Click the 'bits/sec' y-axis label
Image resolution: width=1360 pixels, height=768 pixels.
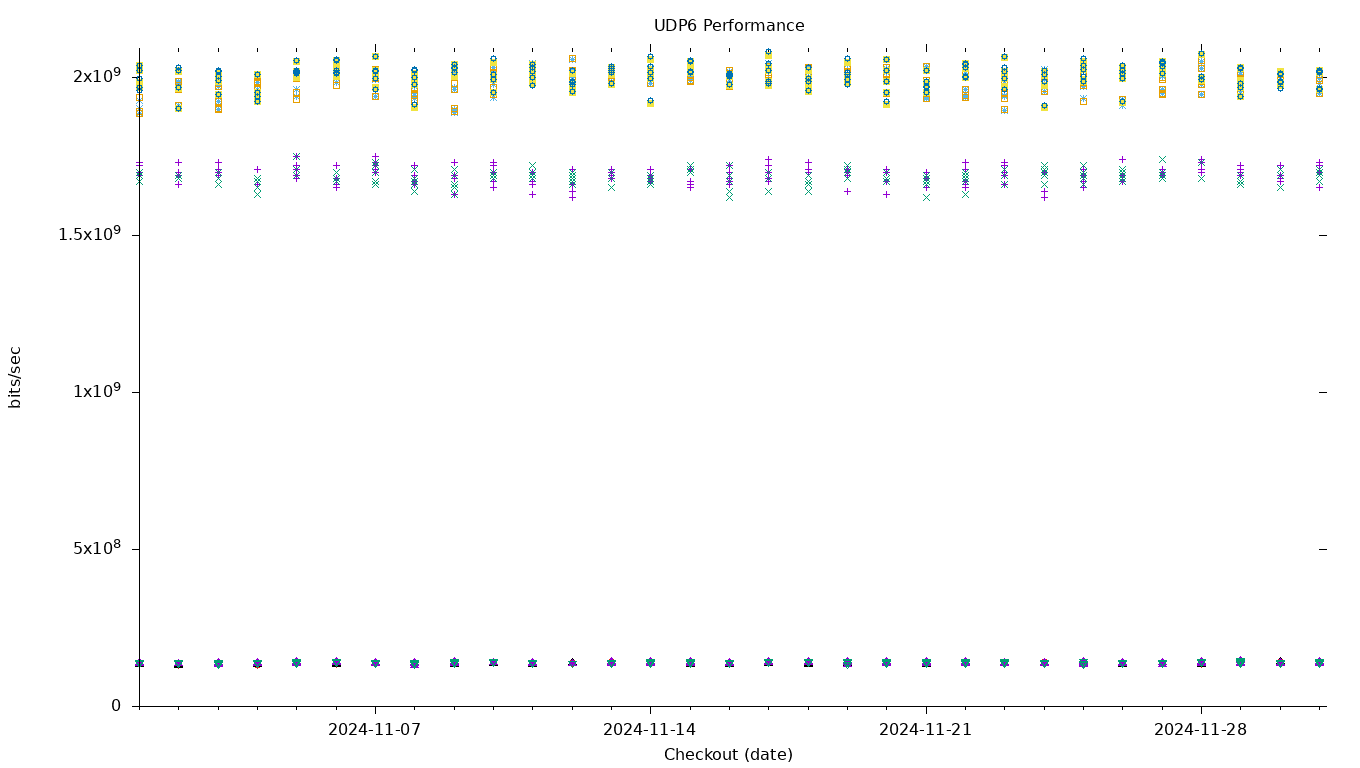tap(15, 377)
